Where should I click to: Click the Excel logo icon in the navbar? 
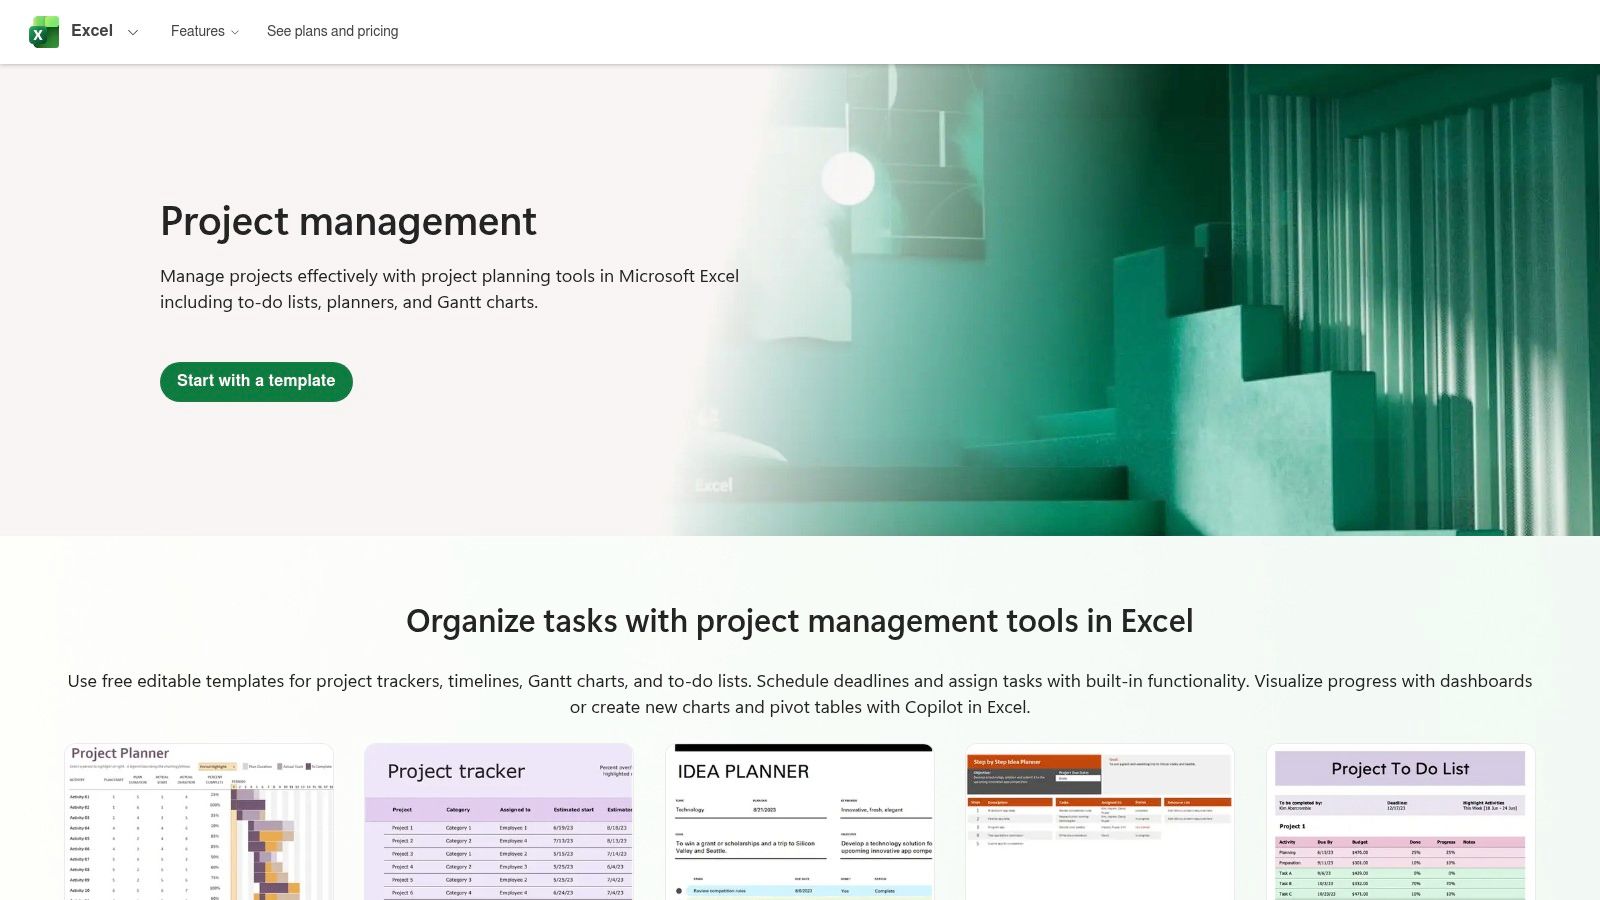42,31
